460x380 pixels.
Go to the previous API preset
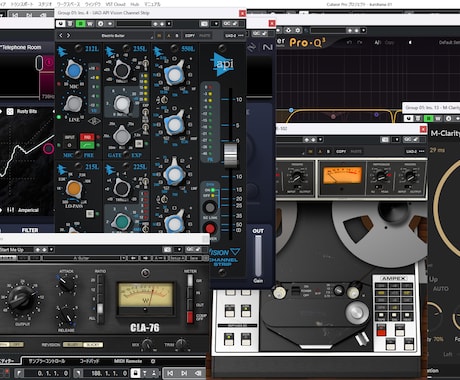61,35
